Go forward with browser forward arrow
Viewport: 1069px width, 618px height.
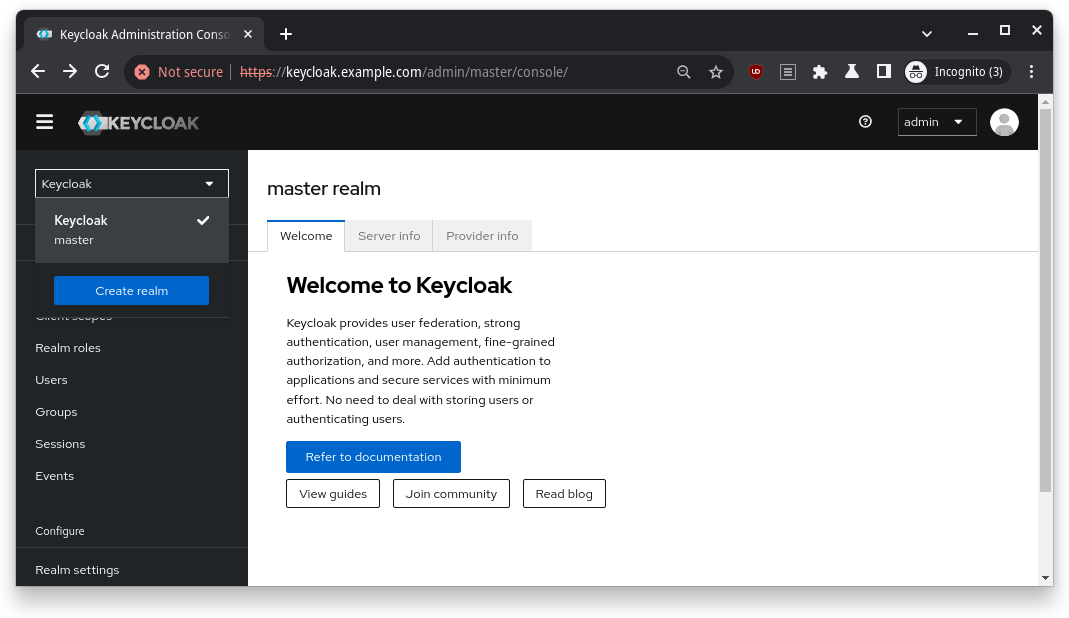tap(70, 72)
